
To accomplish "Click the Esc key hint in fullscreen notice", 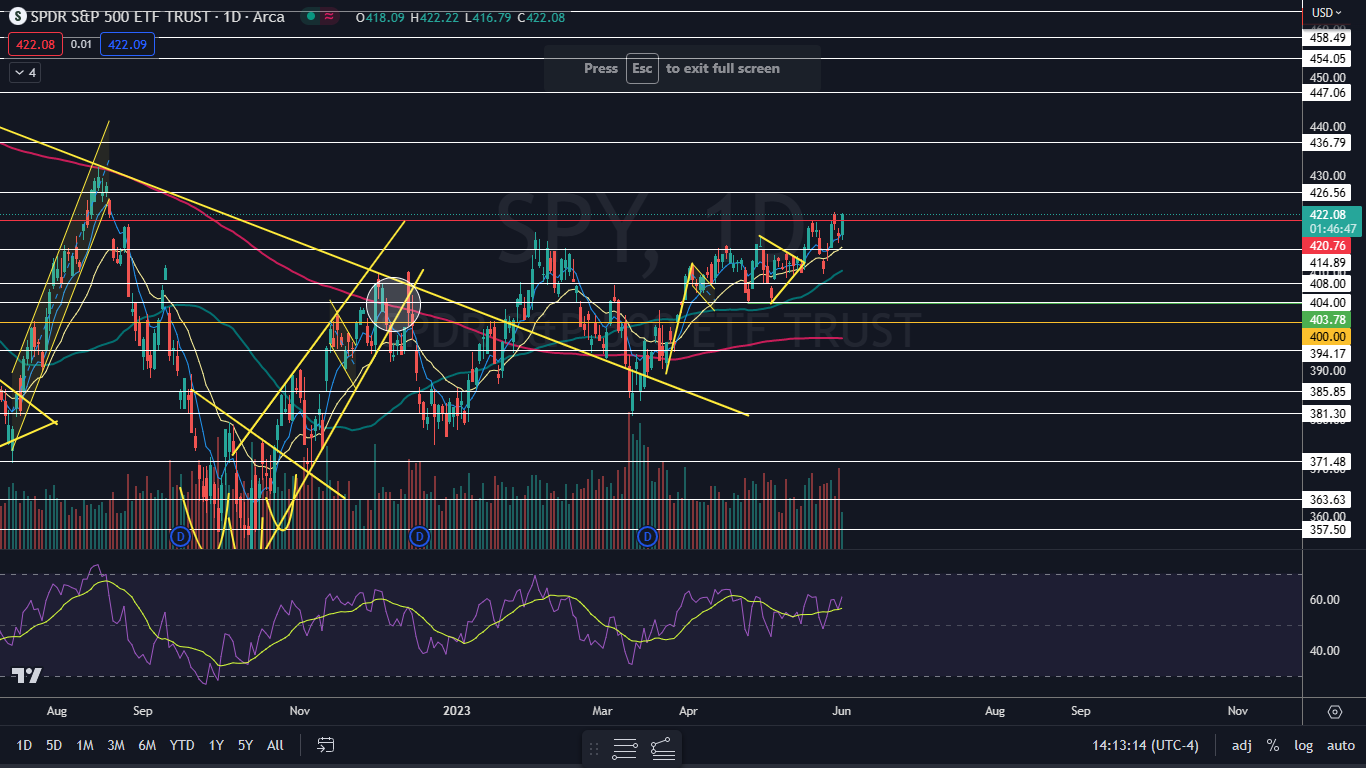I will 642,68.
